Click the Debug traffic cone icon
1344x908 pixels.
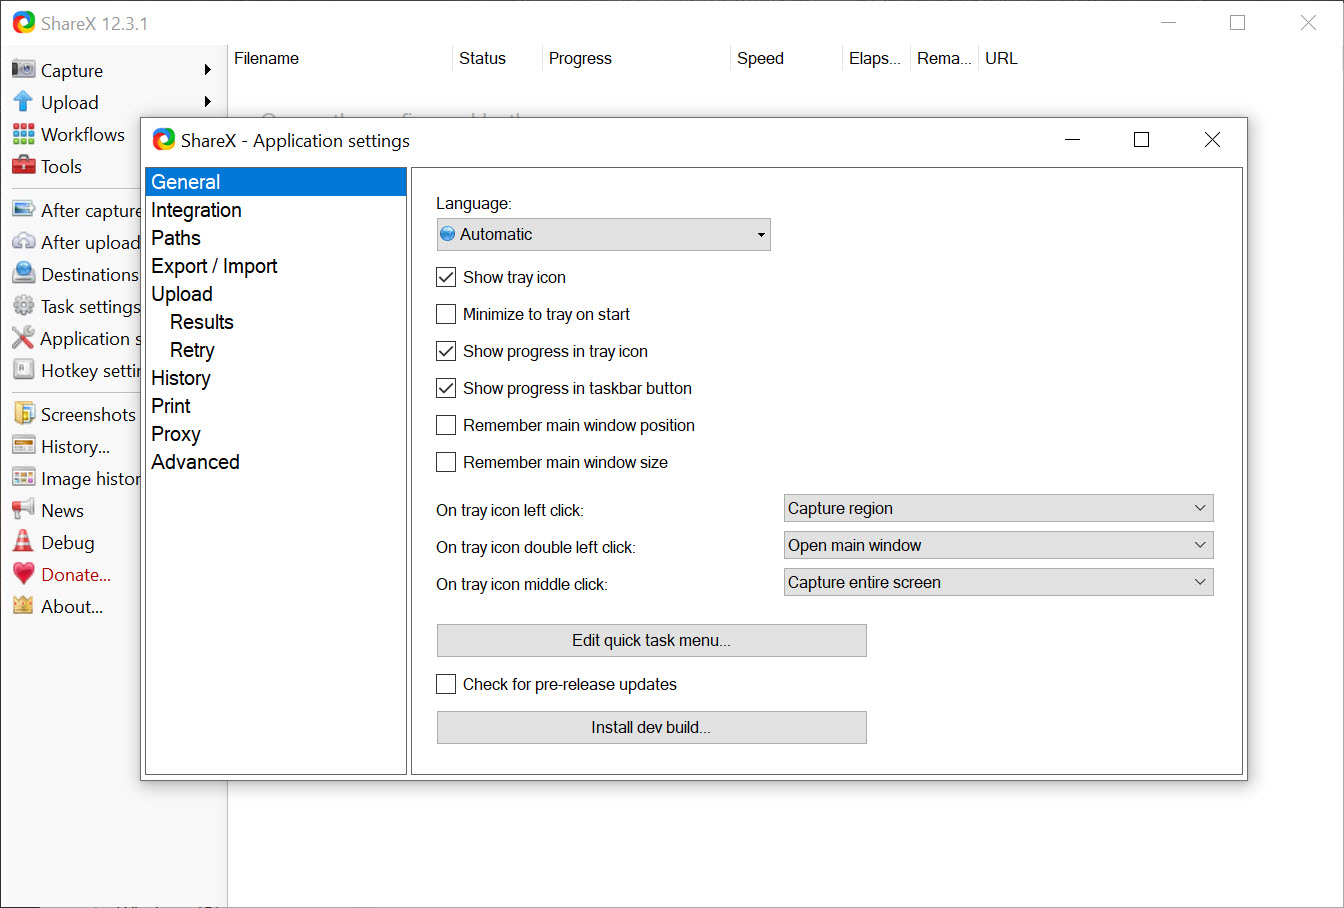click(x=23, y=542)
